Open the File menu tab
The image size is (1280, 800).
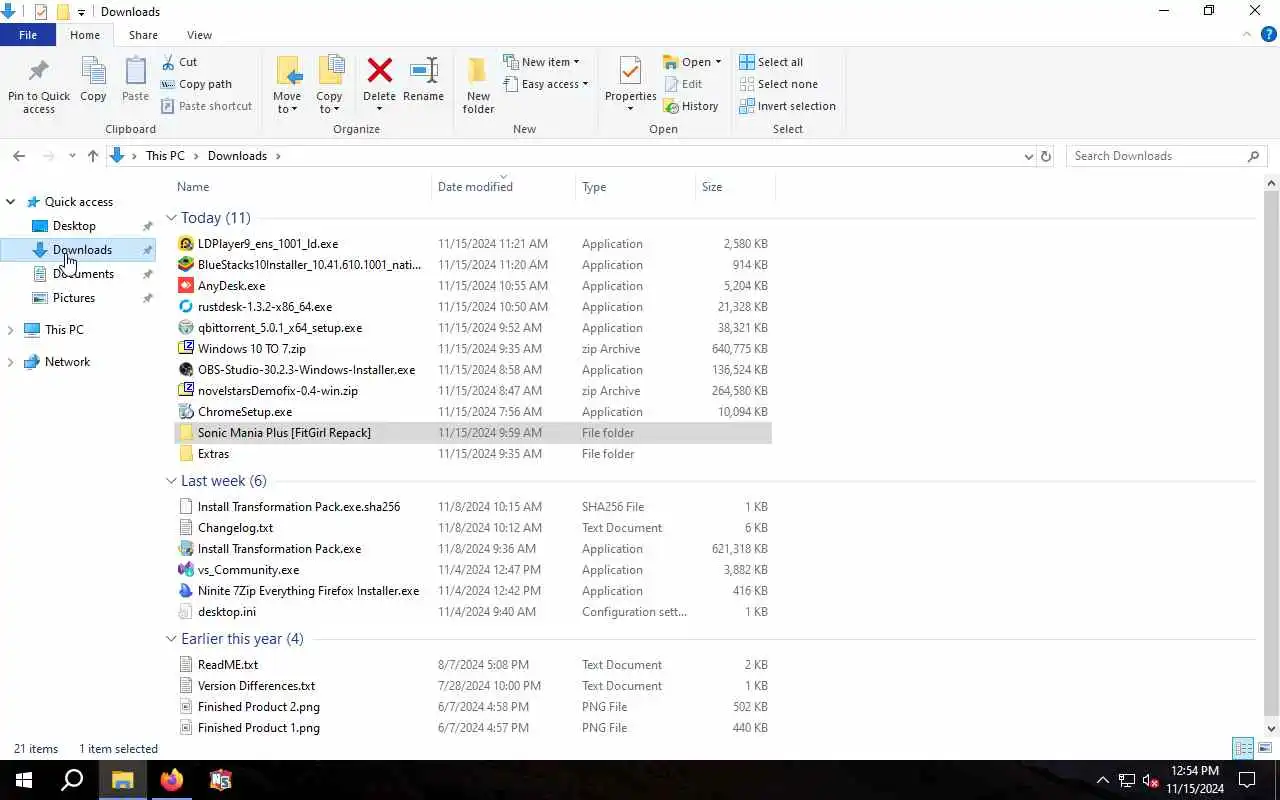click(28, 35)
